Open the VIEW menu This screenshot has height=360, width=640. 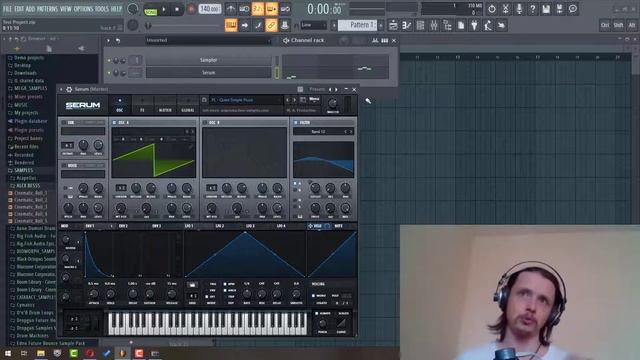66,9
